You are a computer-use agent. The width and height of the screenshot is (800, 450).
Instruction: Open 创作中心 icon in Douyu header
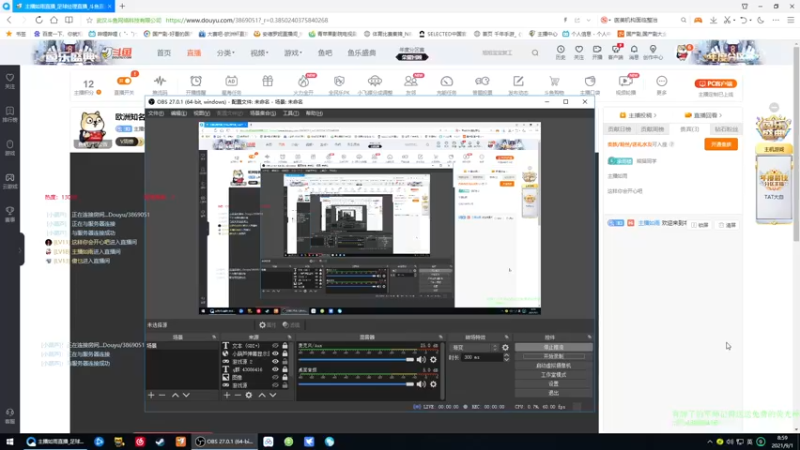click(x=653, y=52)
